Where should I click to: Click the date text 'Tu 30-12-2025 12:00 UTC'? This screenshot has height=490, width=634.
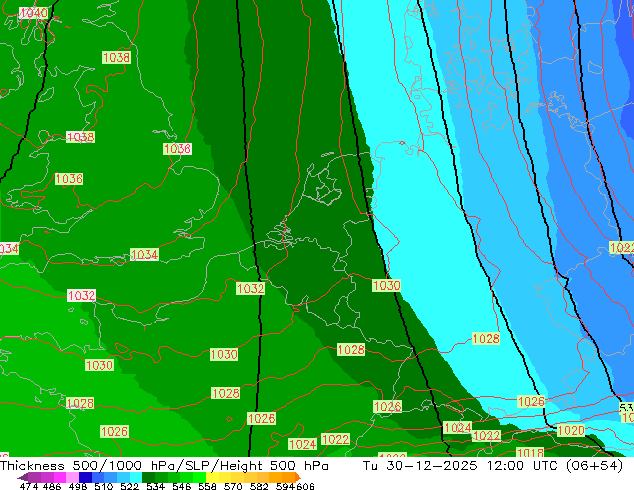pos(461,466)
